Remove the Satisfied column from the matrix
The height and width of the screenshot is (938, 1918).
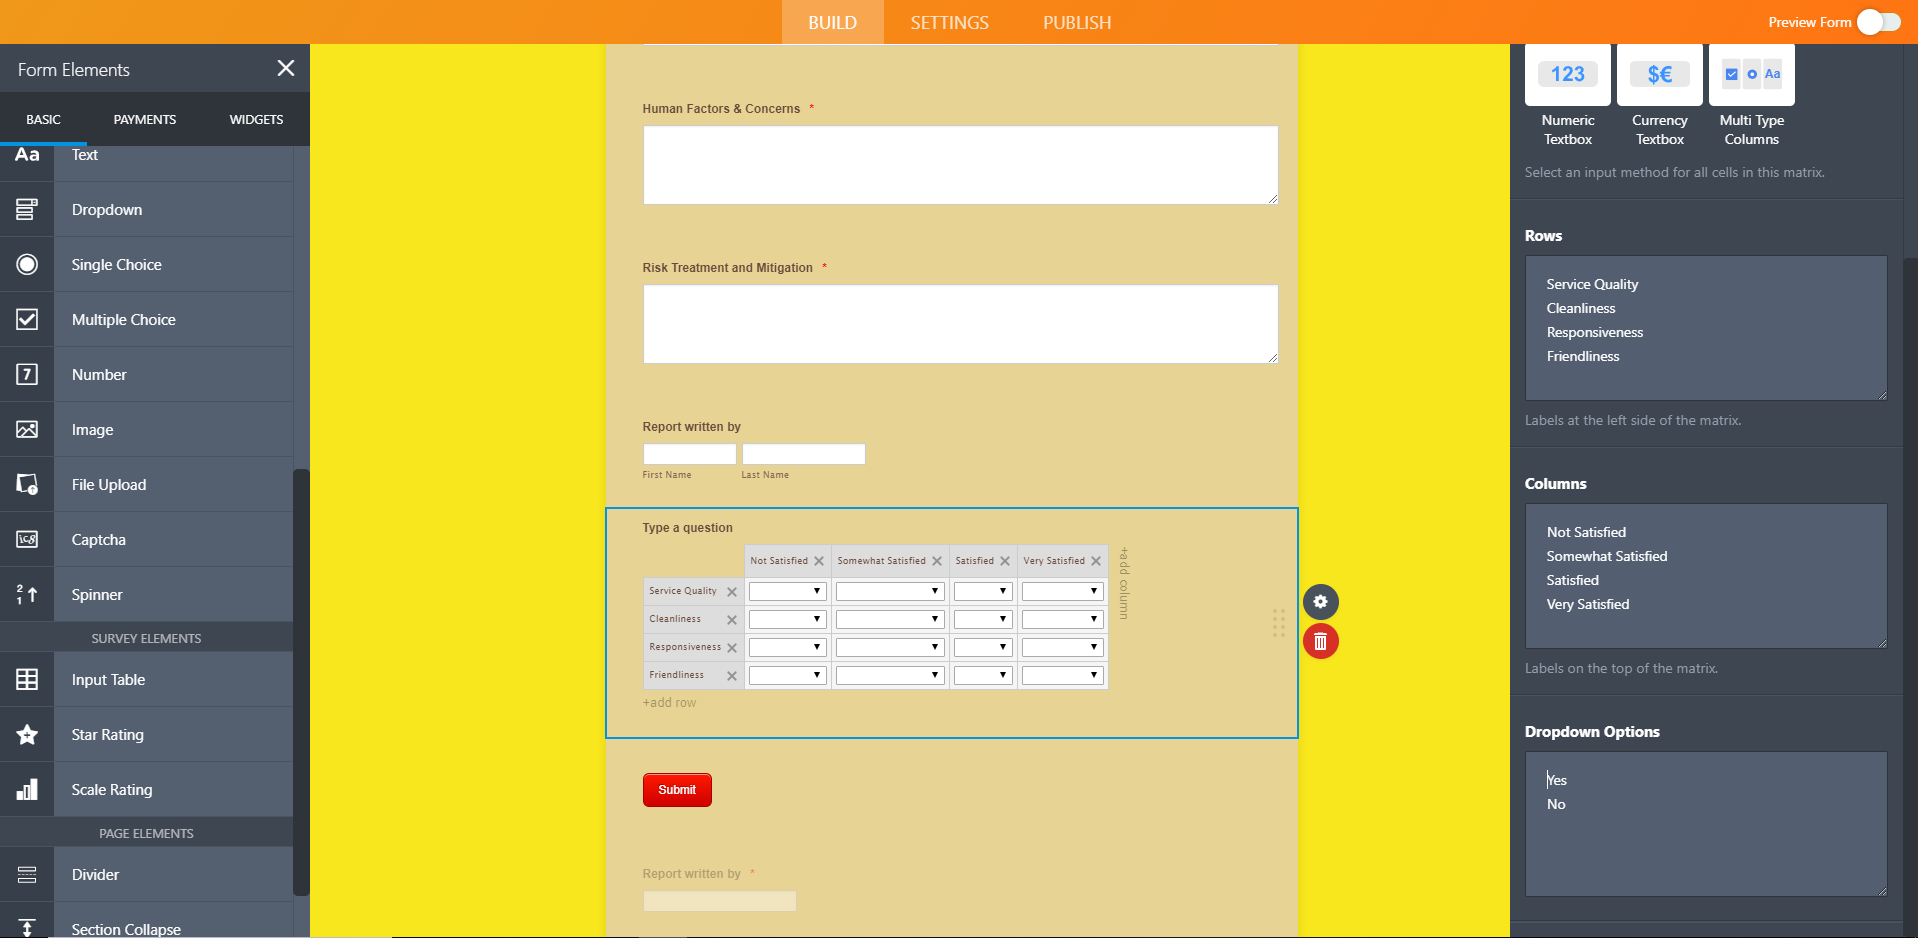point(1006,561)
